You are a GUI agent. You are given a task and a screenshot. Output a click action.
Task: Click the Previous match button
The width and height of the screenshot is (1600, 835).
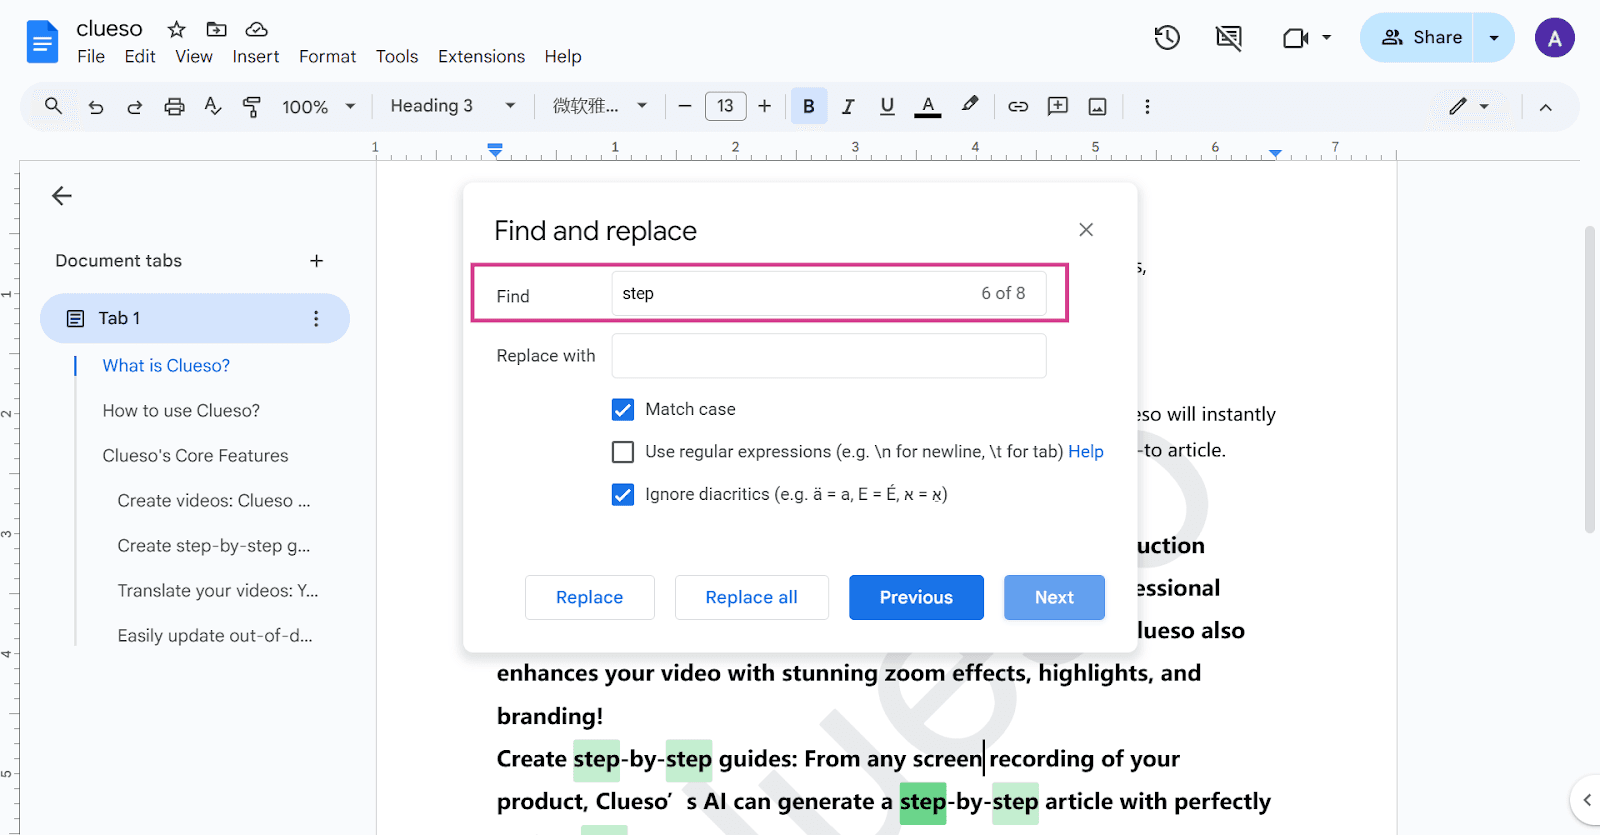click(x=916, y=597)
